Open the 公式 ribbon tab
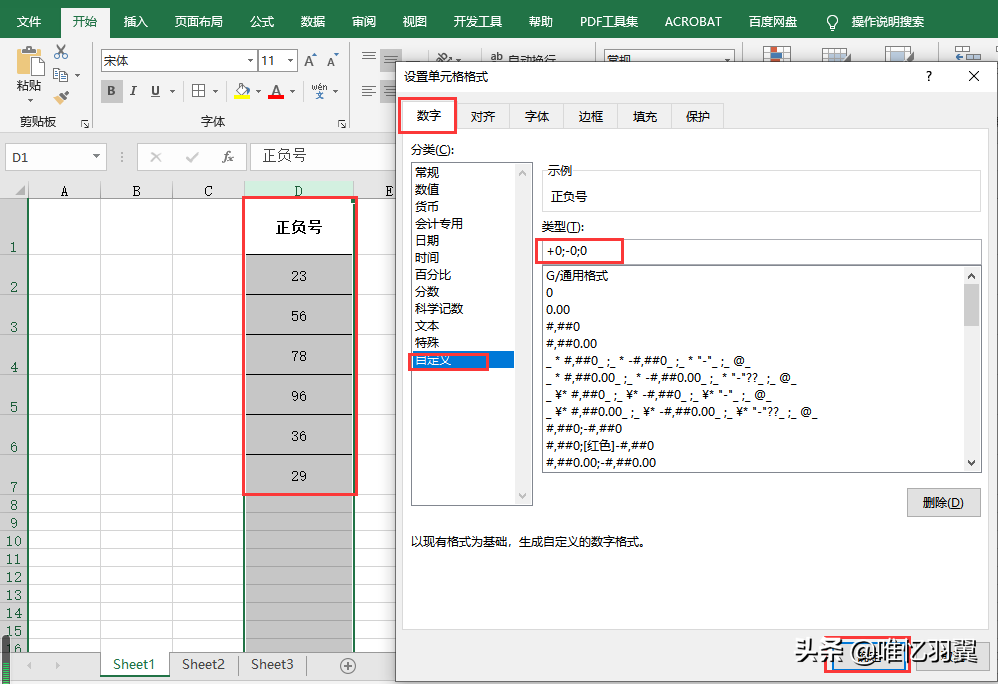This screenshot has height=684, width=998. click(x=262, y=22)
